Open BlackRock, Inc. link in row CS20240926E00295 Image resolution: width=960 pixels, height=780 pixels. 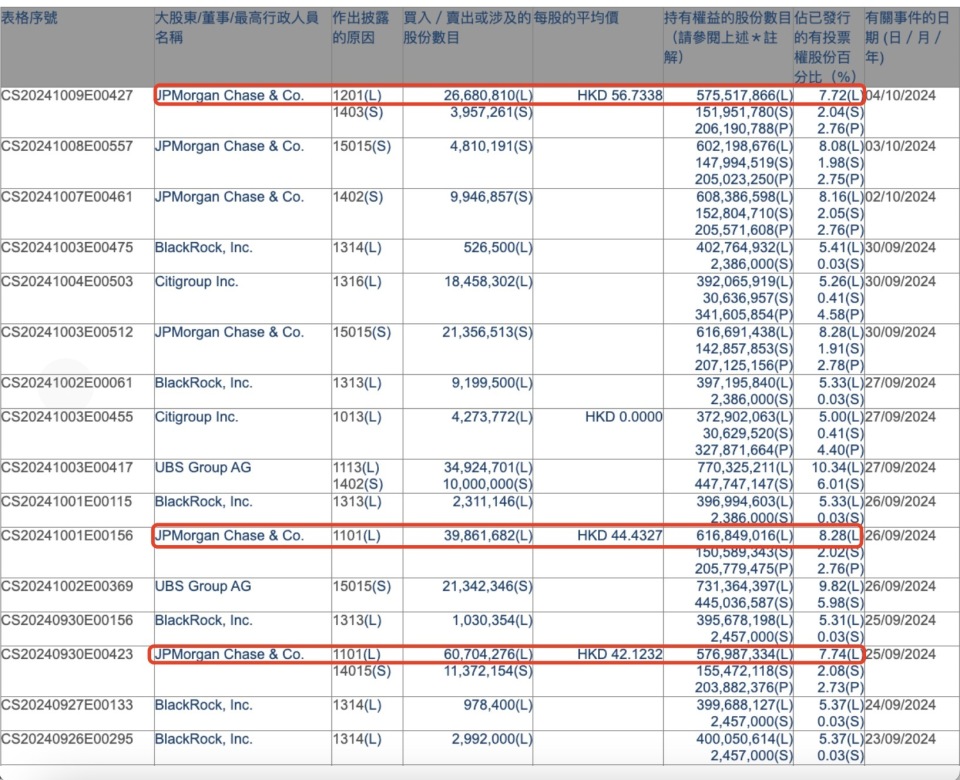(203, 739)
